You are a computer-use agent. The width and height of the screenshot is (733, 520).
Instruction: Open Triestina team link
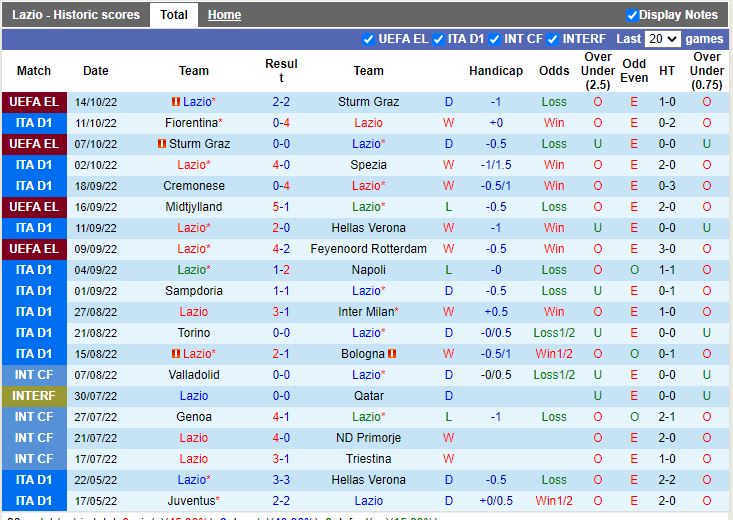368,459
